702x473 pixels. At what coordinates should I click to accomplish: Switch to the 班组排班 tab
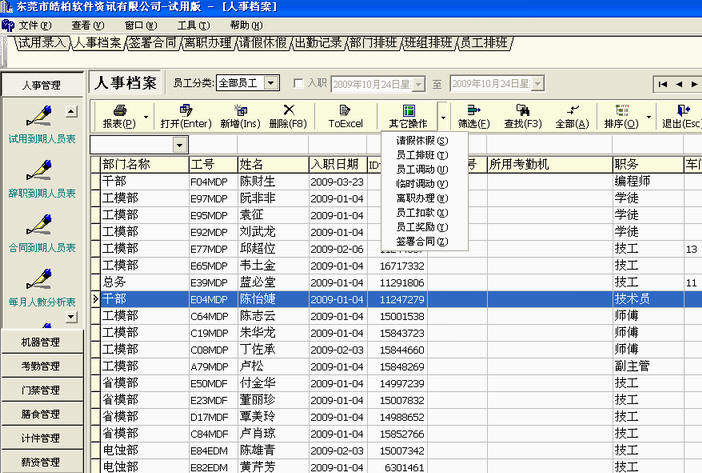428,43
